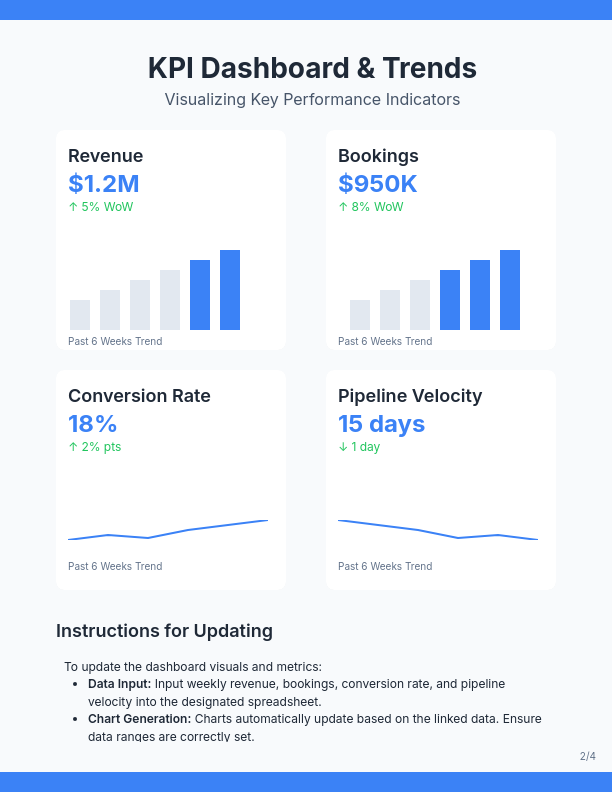Click the up arrow beside 8% WoW

(x=343, y=207)
